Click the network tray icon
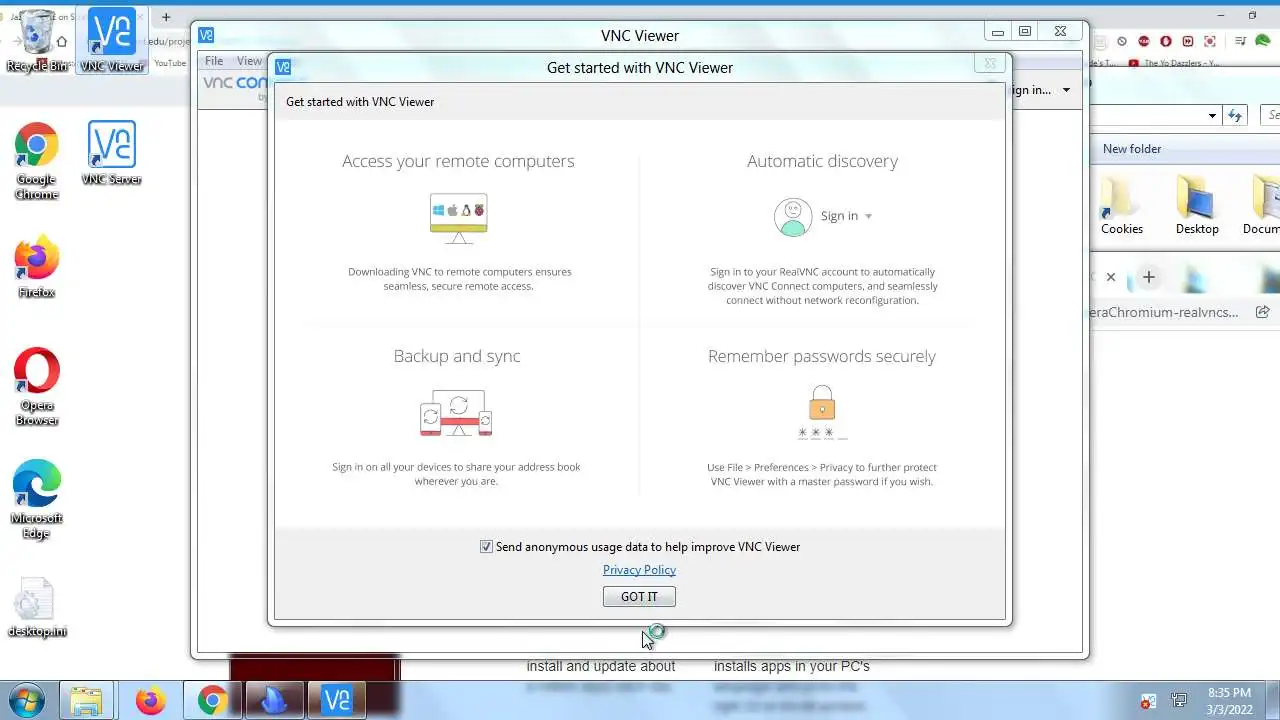Screen dimensions: 1280x720 point(1179,702)
